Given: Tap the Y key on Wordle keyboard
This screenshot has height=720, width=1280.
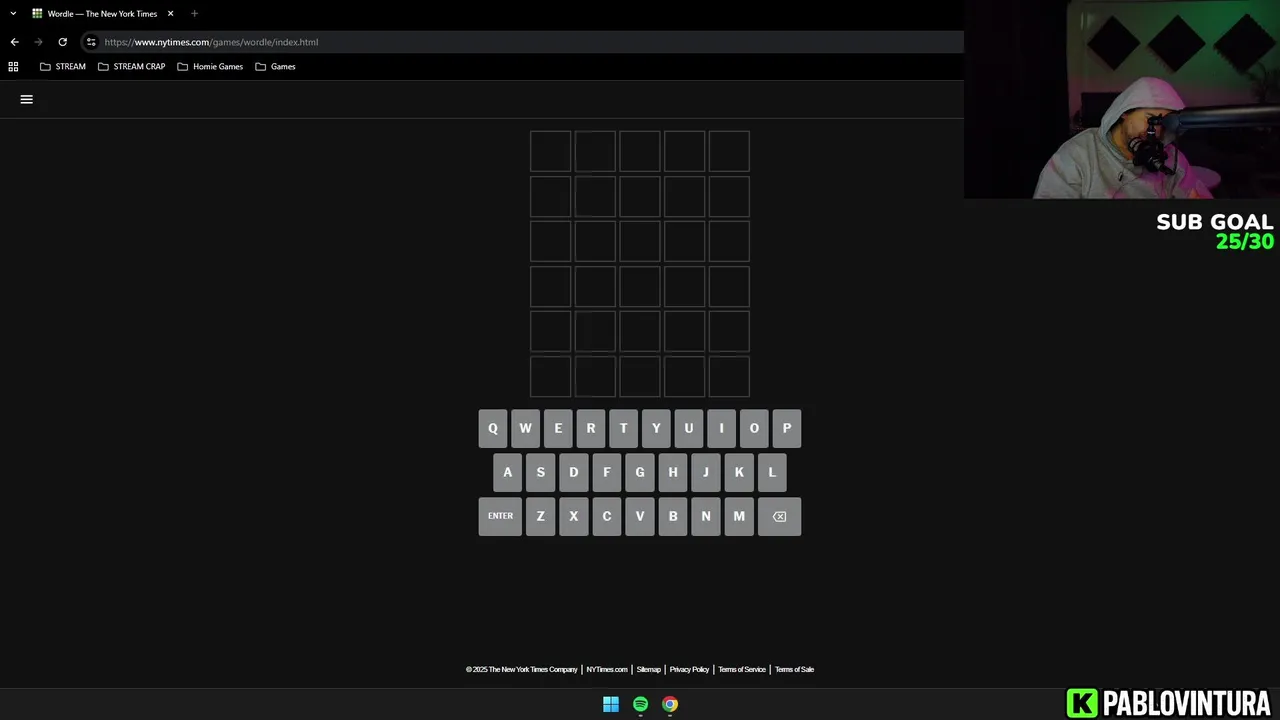Looking at the screenshot, I should (656, 428).
